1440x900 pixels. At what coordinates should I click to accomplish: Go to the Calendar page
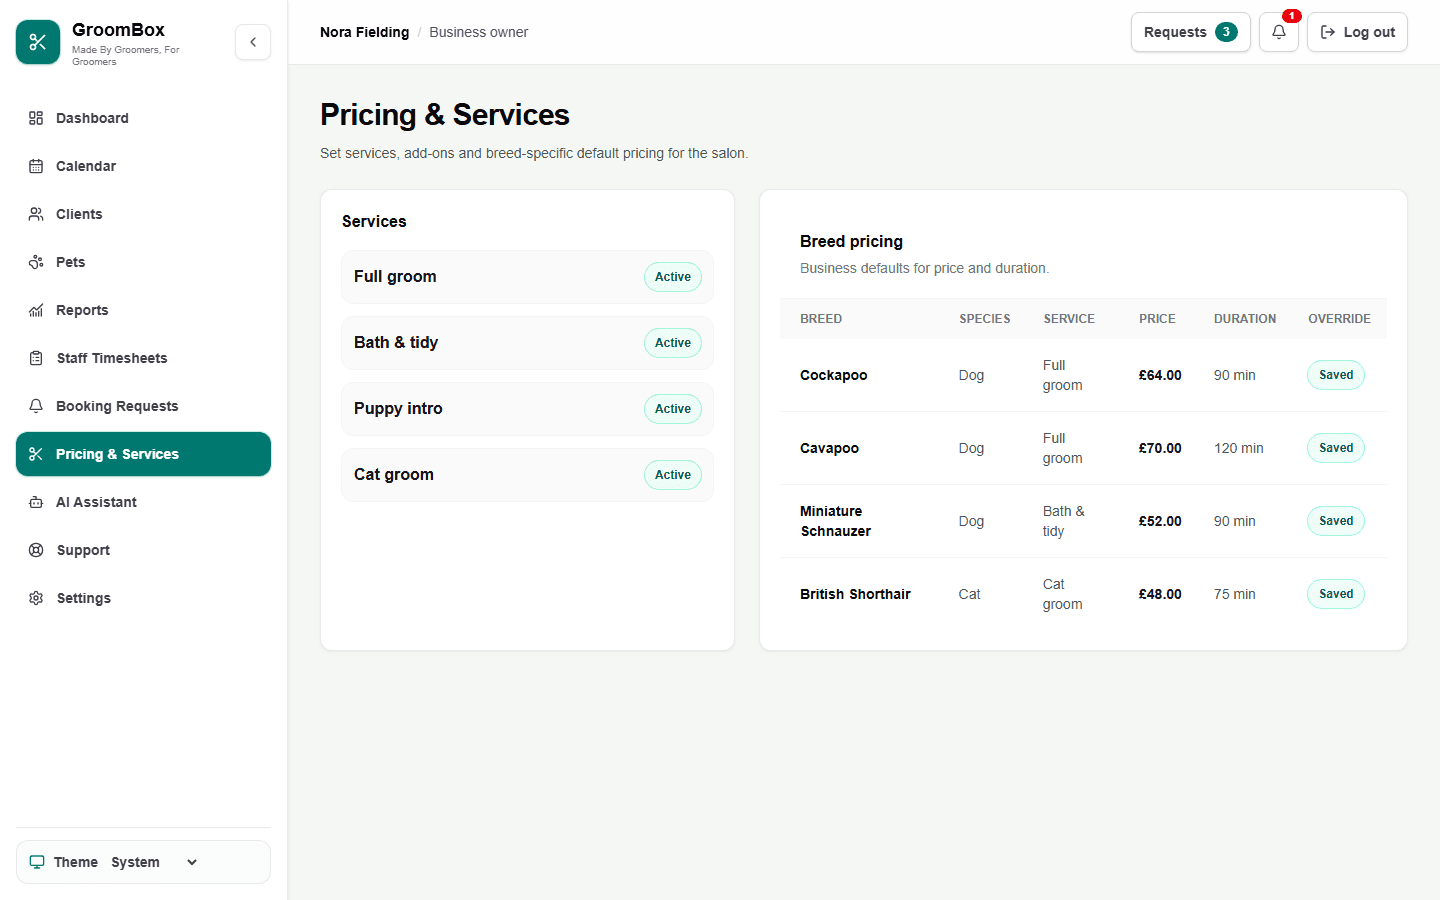point(143,166)
